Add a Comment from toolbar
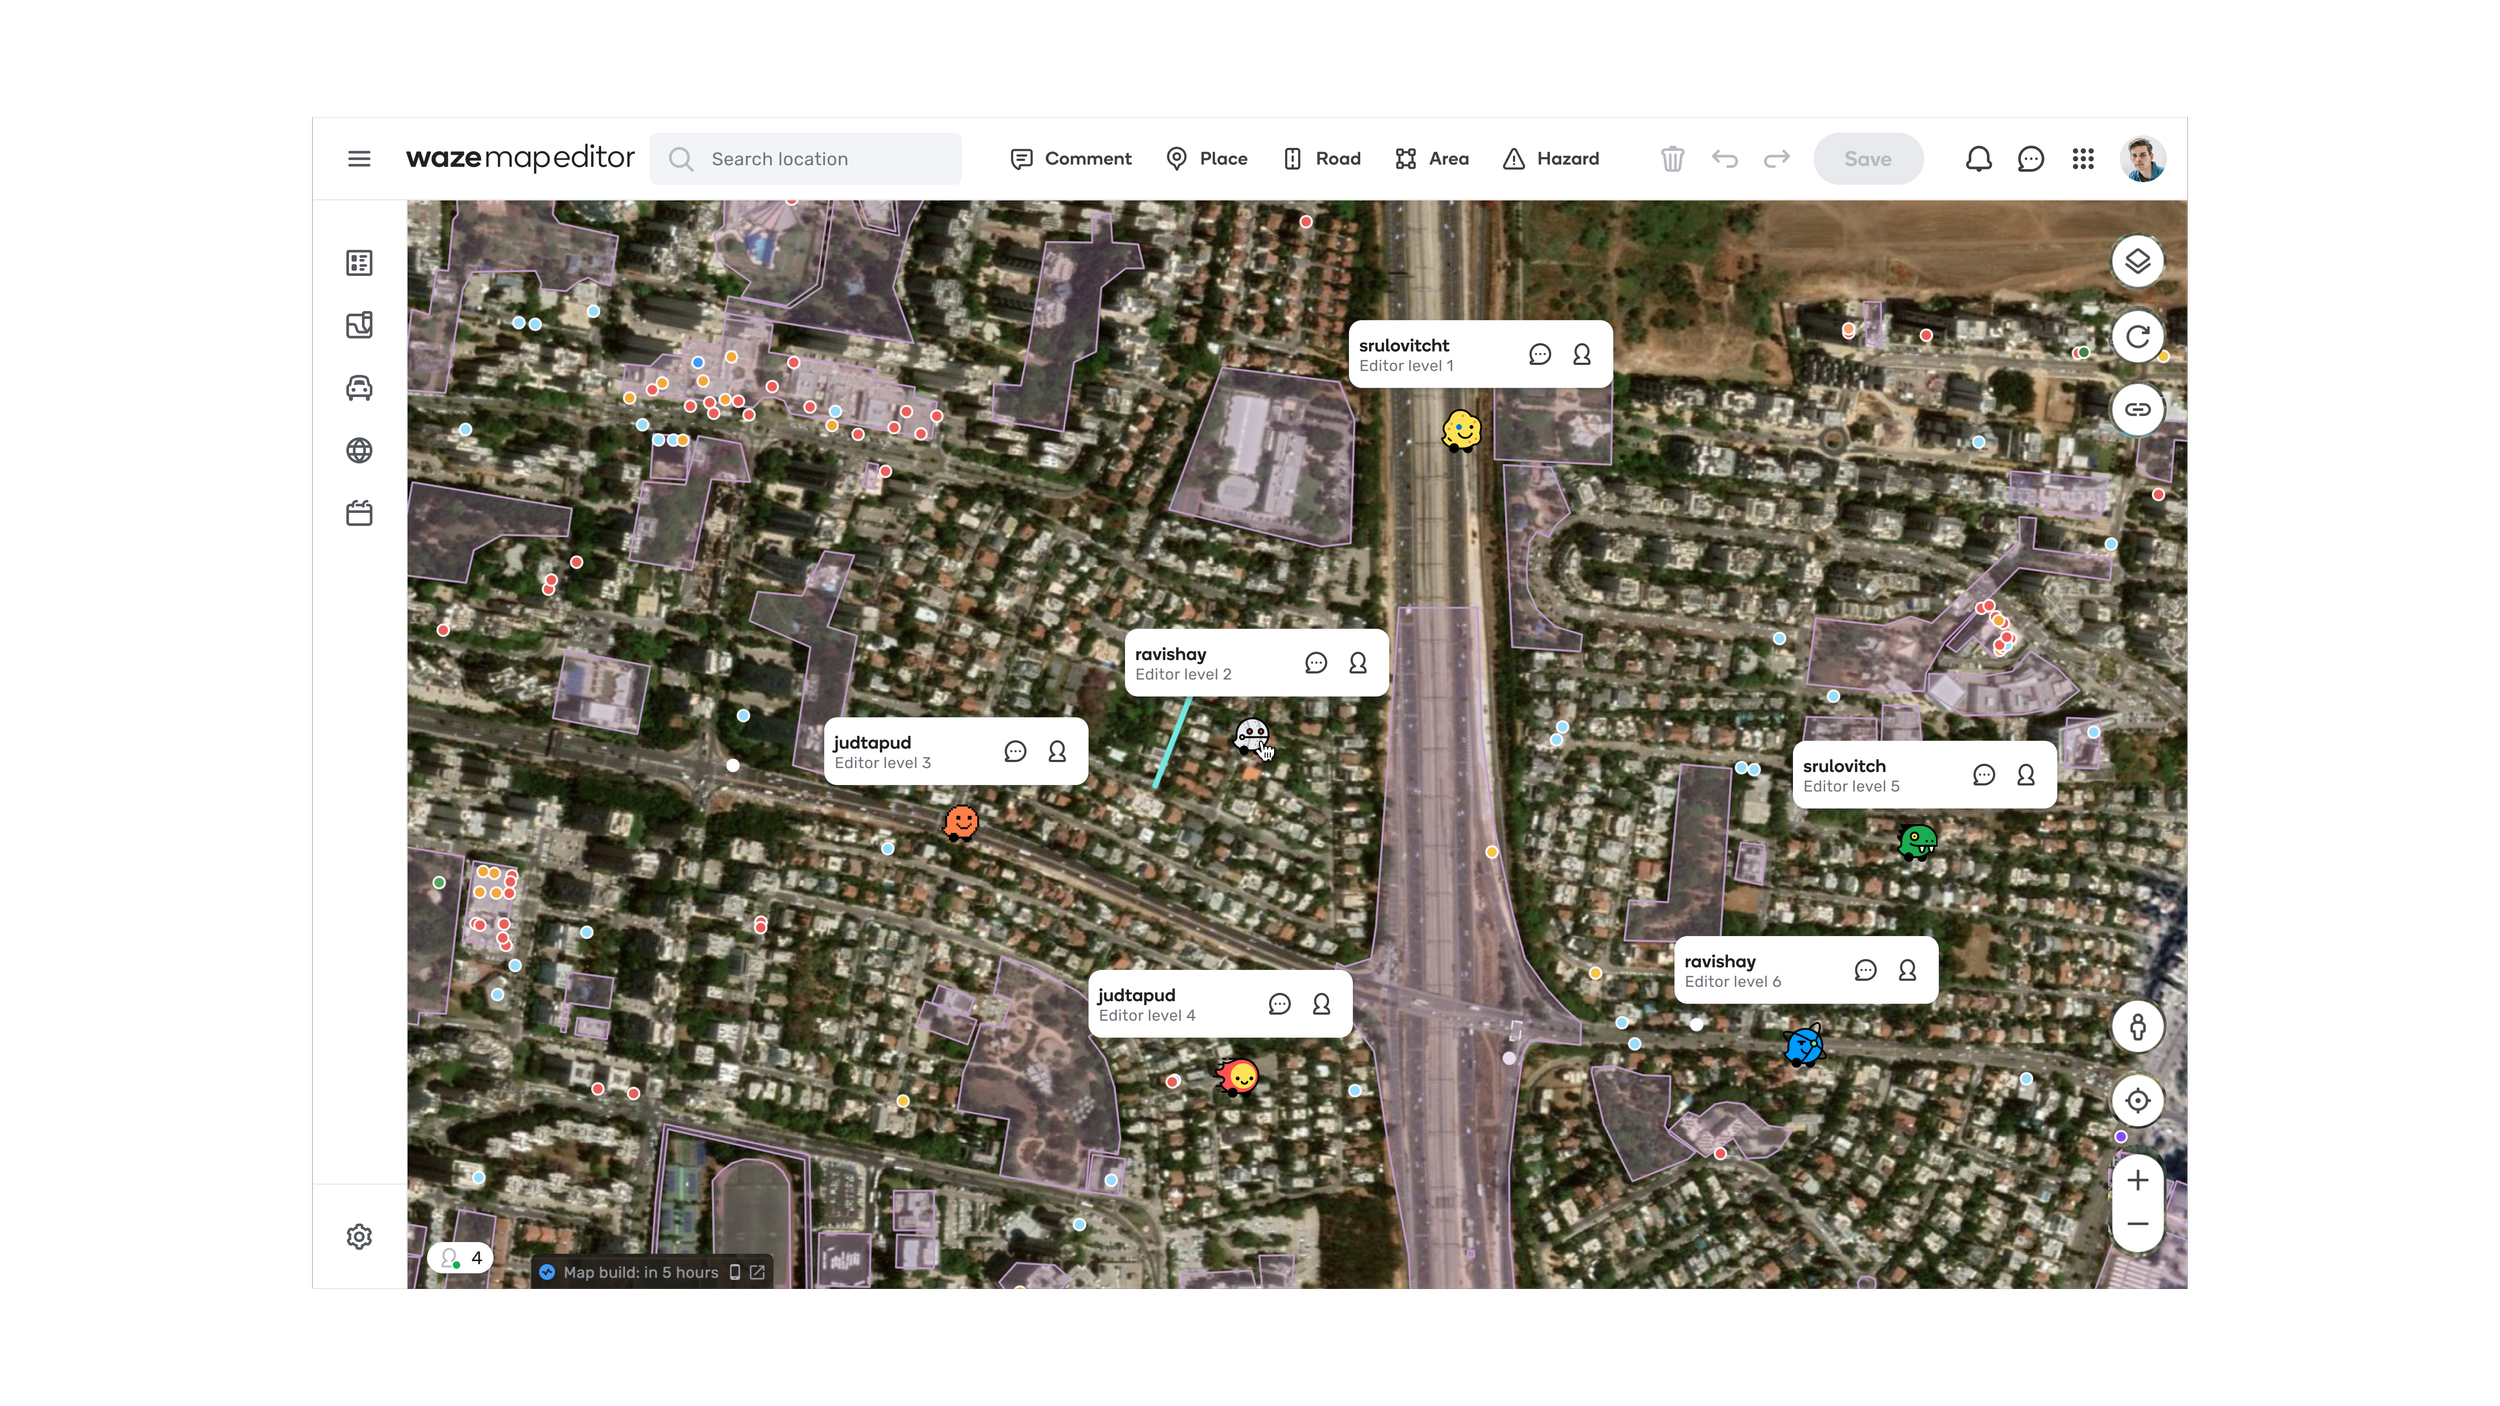This screenshot has height=1406, width=2500. tap(1071, 159)
